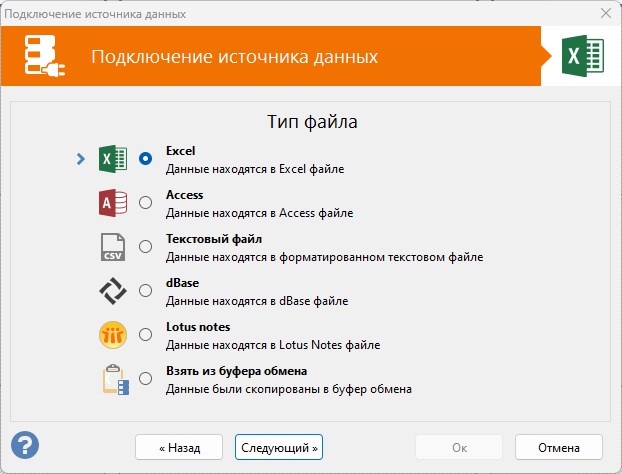Click the Excel file type icon
Screen dimensions: 622x474
(113, 159)
